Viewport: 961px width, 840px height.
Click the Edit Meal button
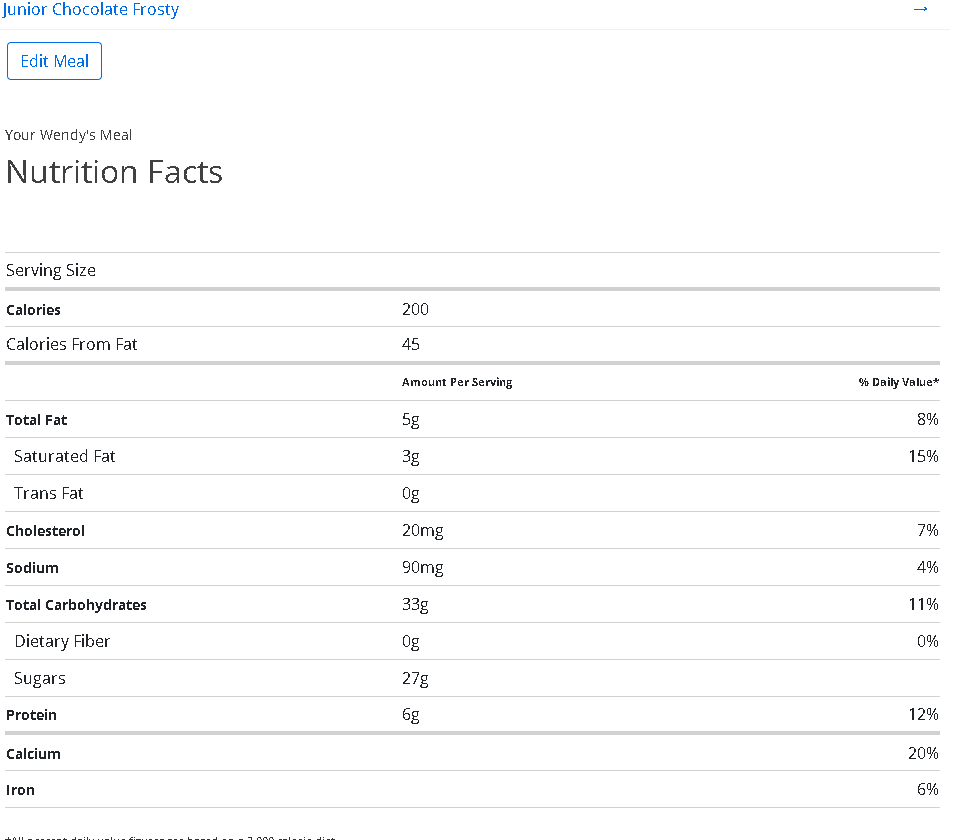[x=55, y=61]
